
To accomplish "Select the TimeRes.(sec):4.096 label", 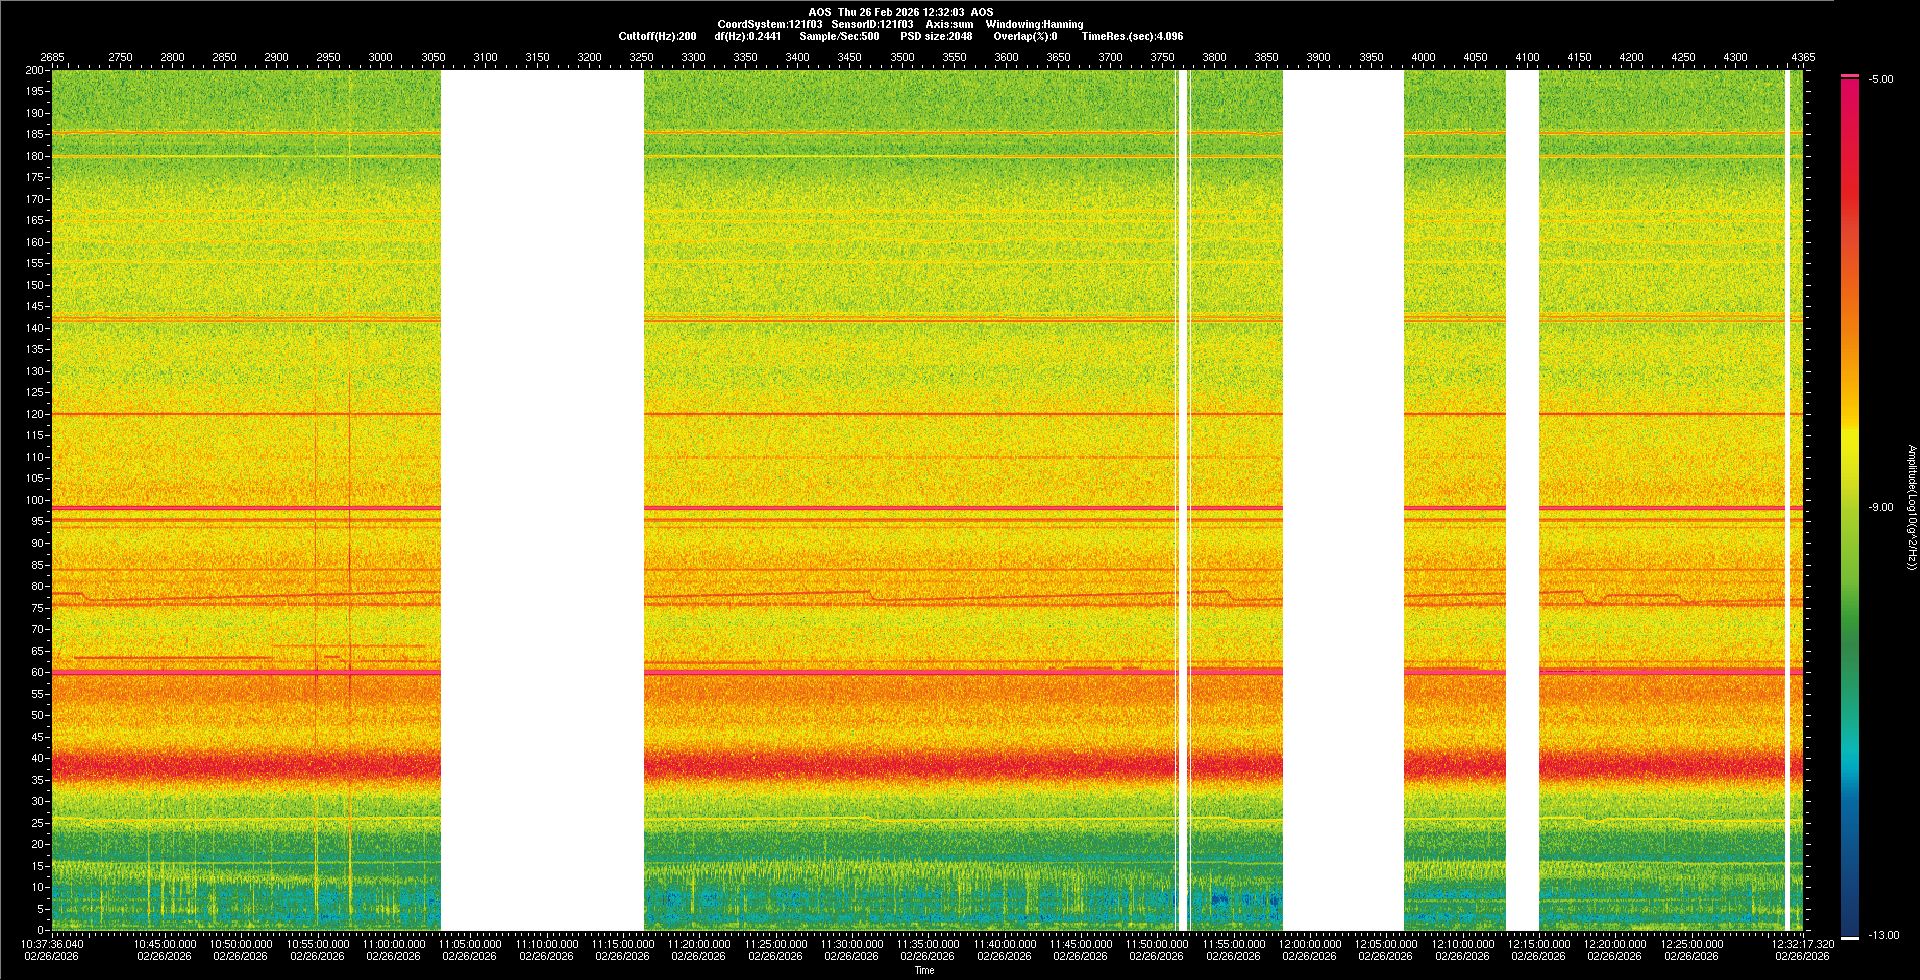I will pyautogui.click(x=1132, y=36).
